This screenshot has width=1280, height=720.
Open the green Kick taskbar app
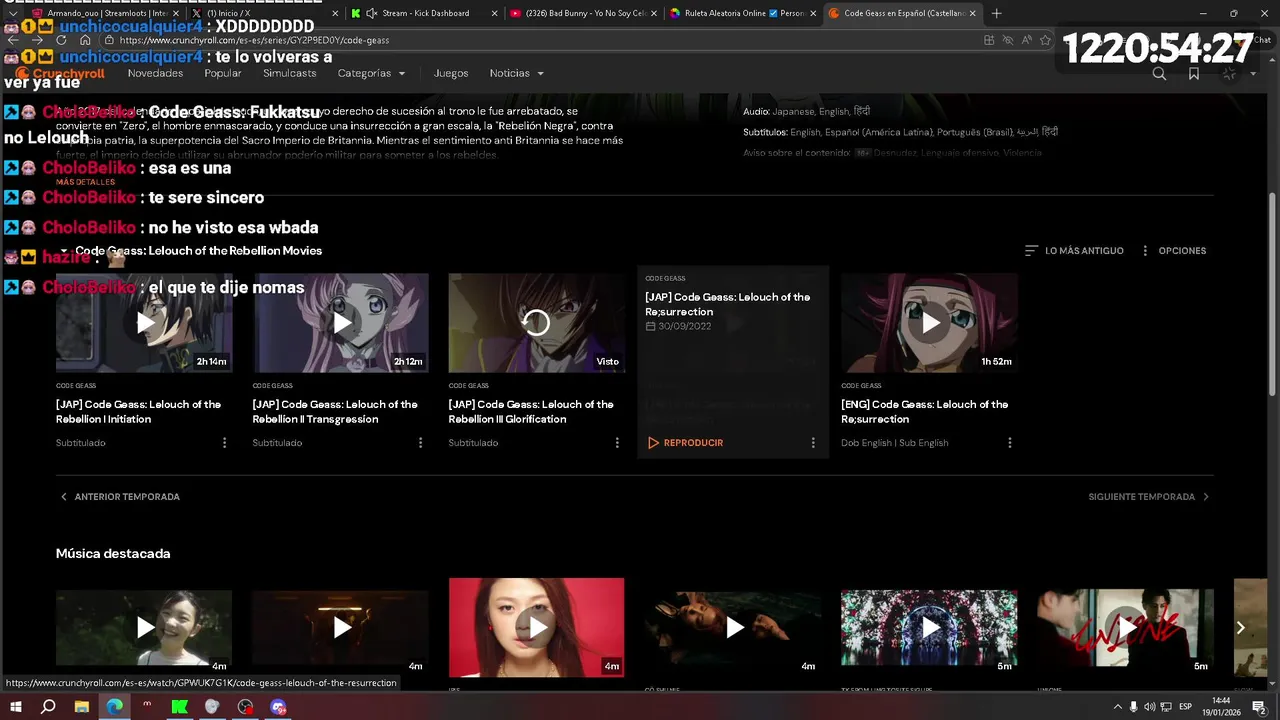coord(179,707)
